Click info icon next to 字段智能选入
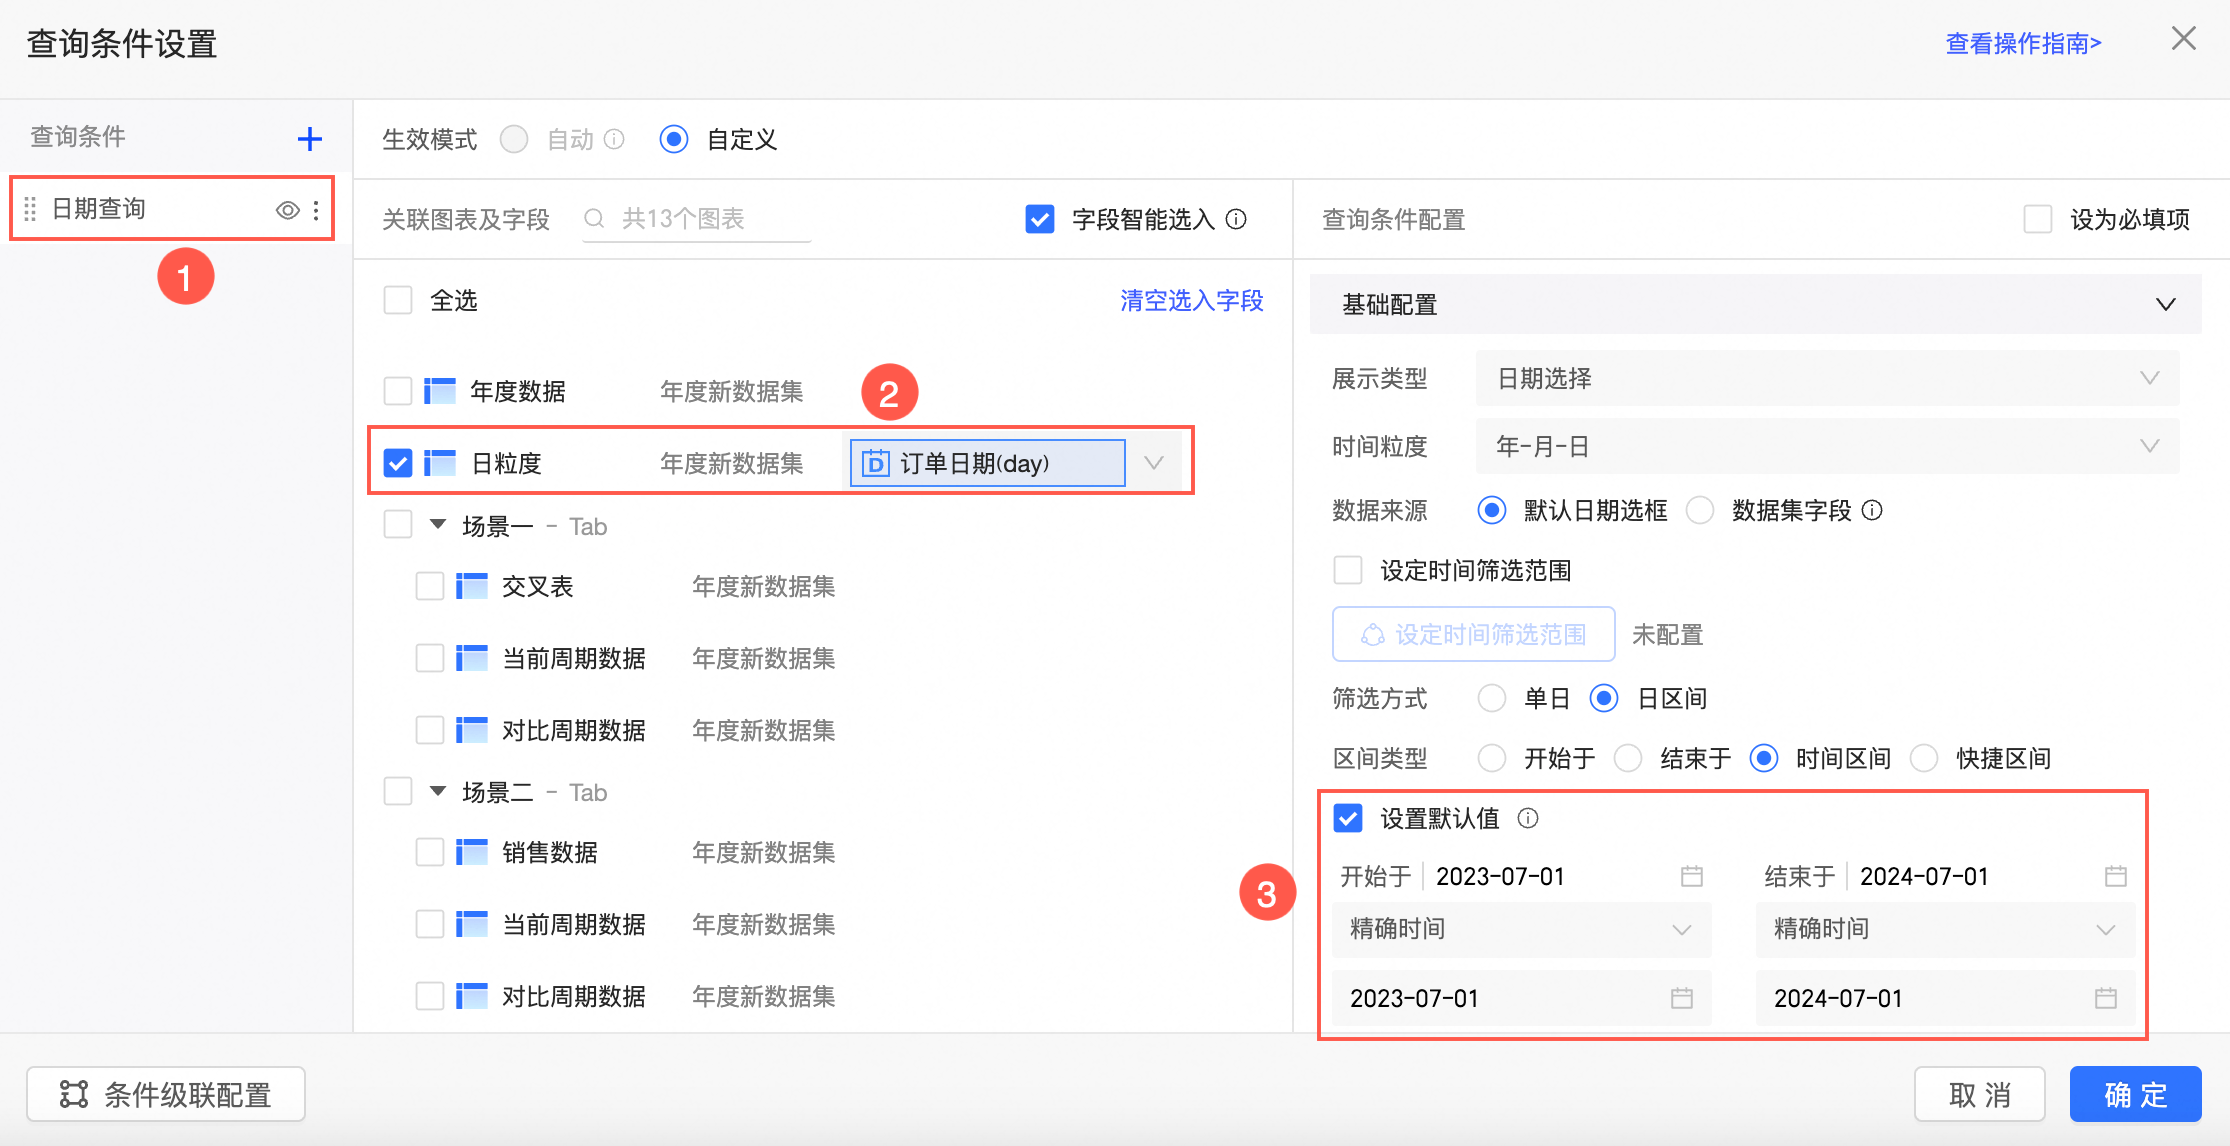This screenshot has width=2230, height=1146. pos(1237,219)
